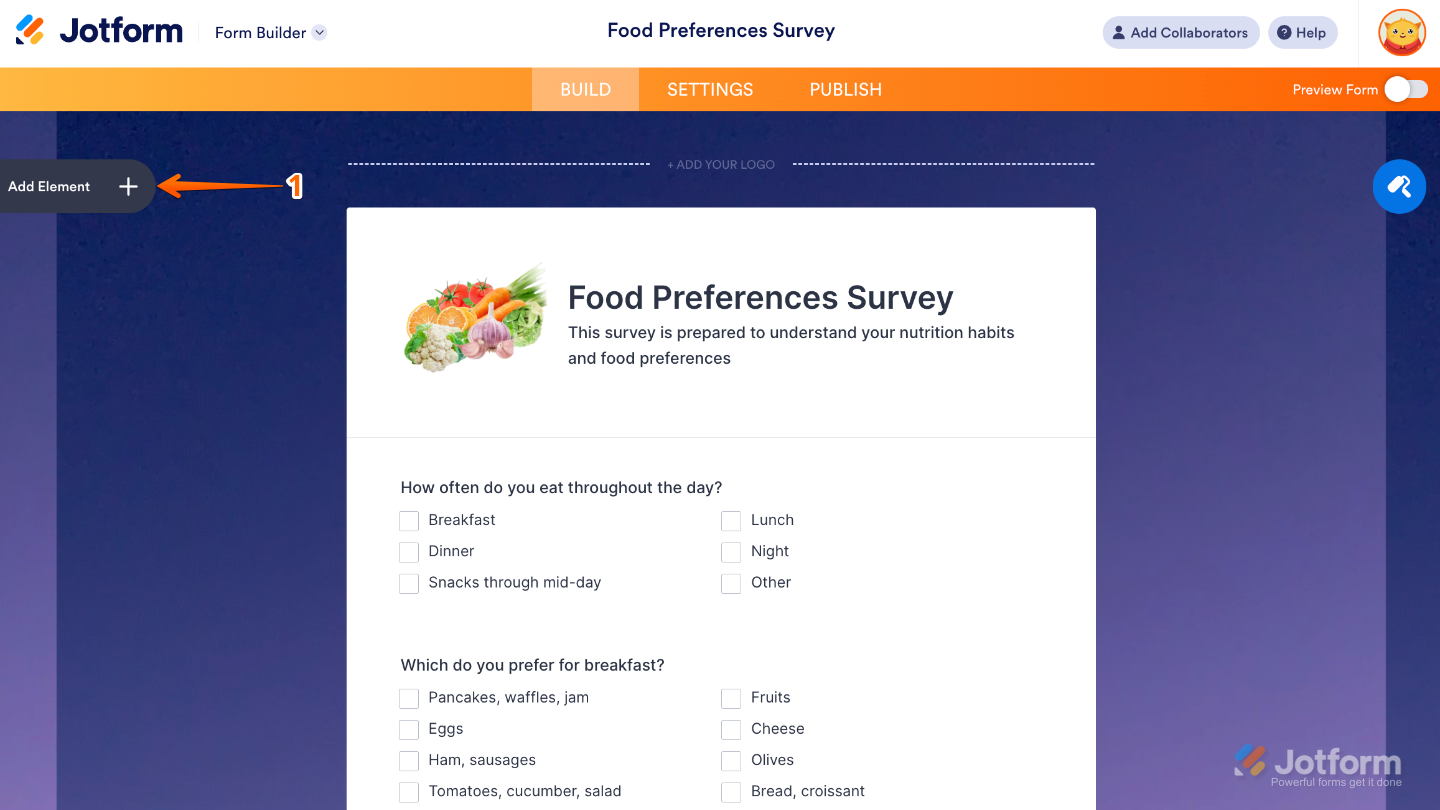
Task: Tick the Lunch option checkbox
Action: [731, 521]
